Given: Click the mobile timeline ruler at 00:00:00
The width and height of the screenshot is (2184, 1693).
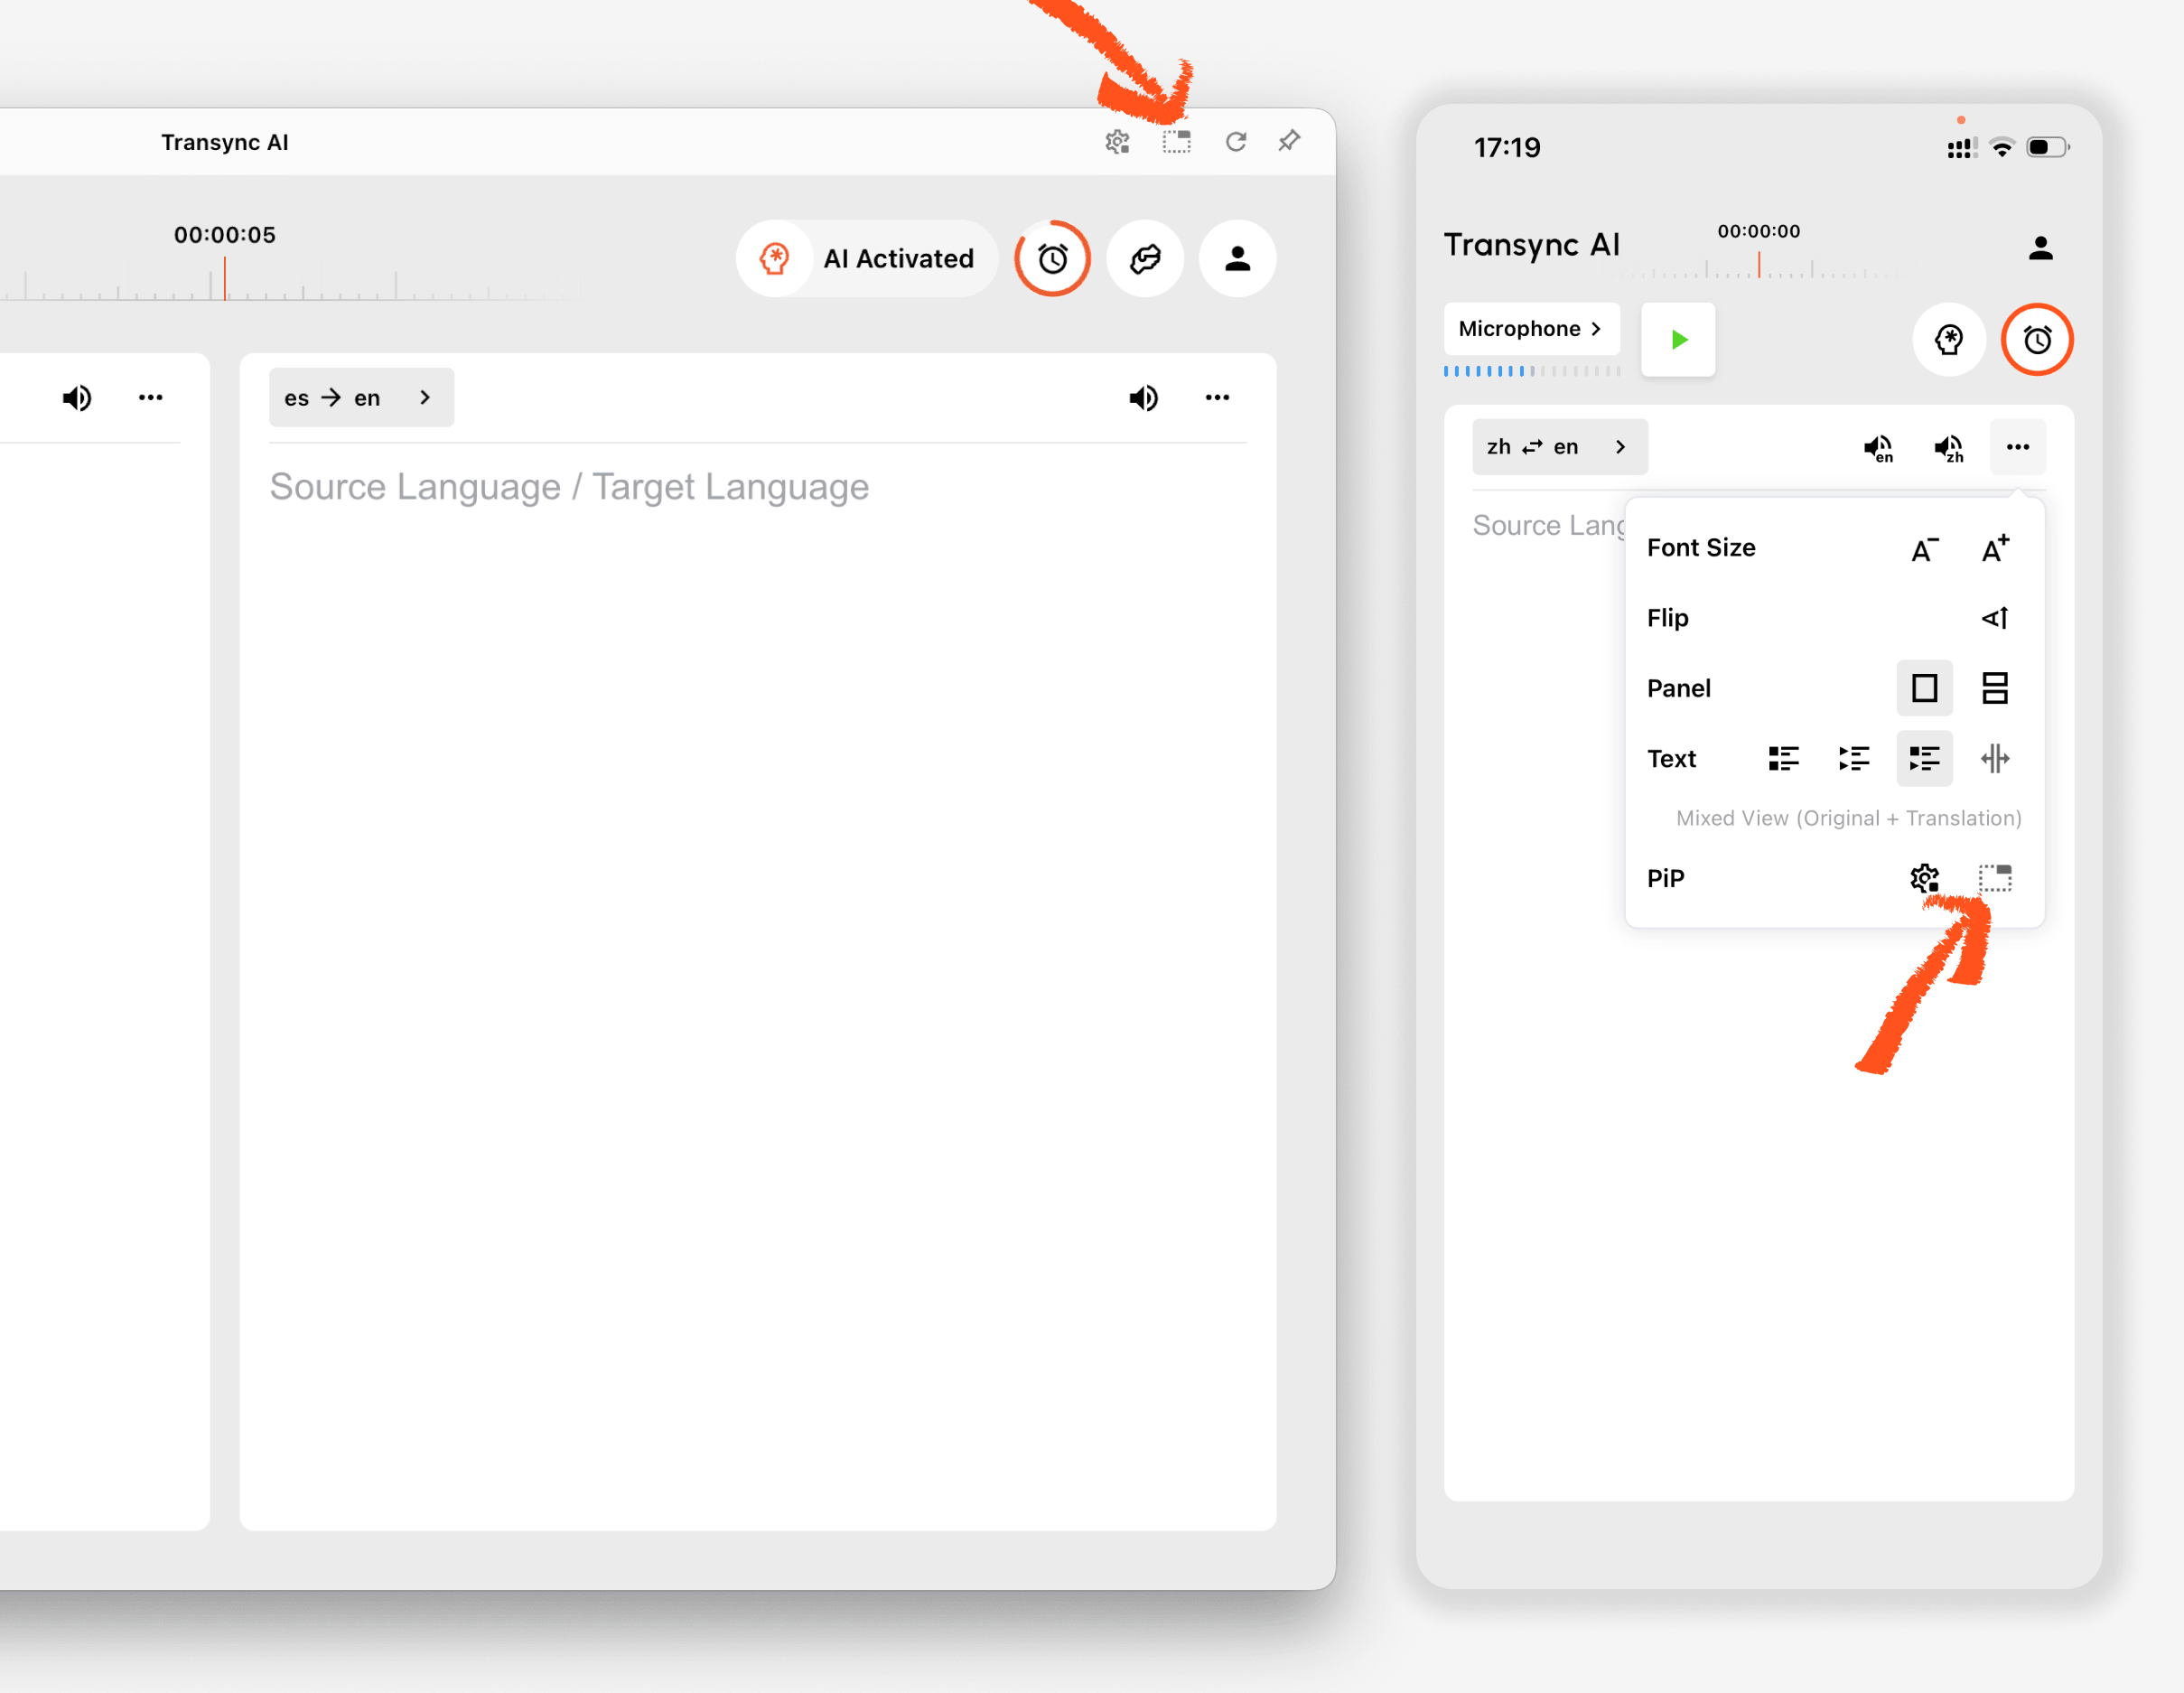Looking at the screenshot, I should (1759, 264).
